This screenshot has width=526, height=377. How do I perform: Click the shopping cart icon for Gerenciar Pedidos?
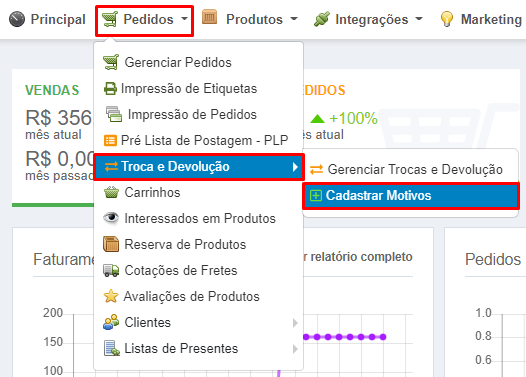click(x=111, y=62)
